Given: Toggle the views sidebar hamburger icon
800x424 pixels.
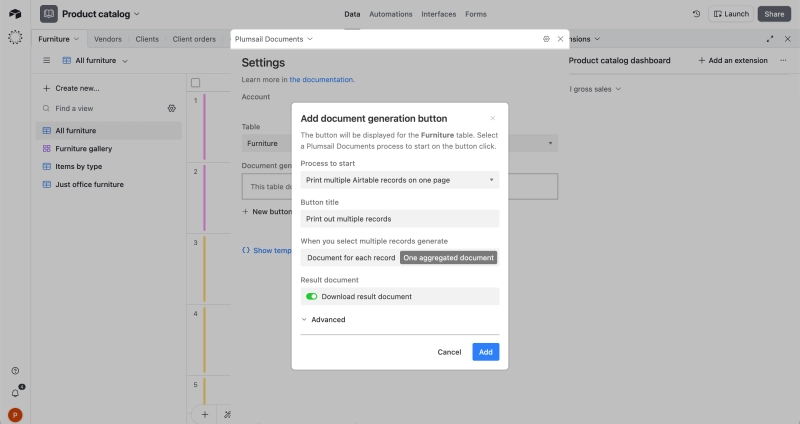Looking at the screenshot, I should point(46,60).
